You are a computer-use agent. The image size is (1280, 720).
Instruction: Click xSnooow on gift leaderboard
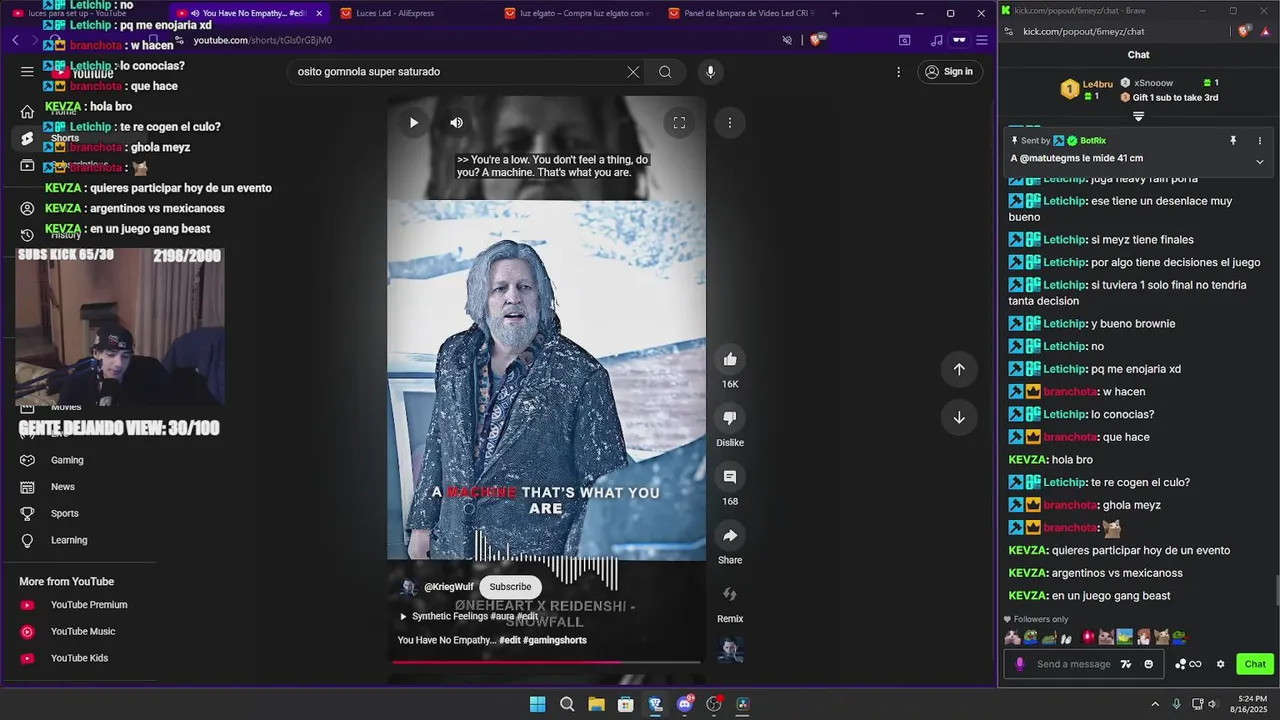1153,83
